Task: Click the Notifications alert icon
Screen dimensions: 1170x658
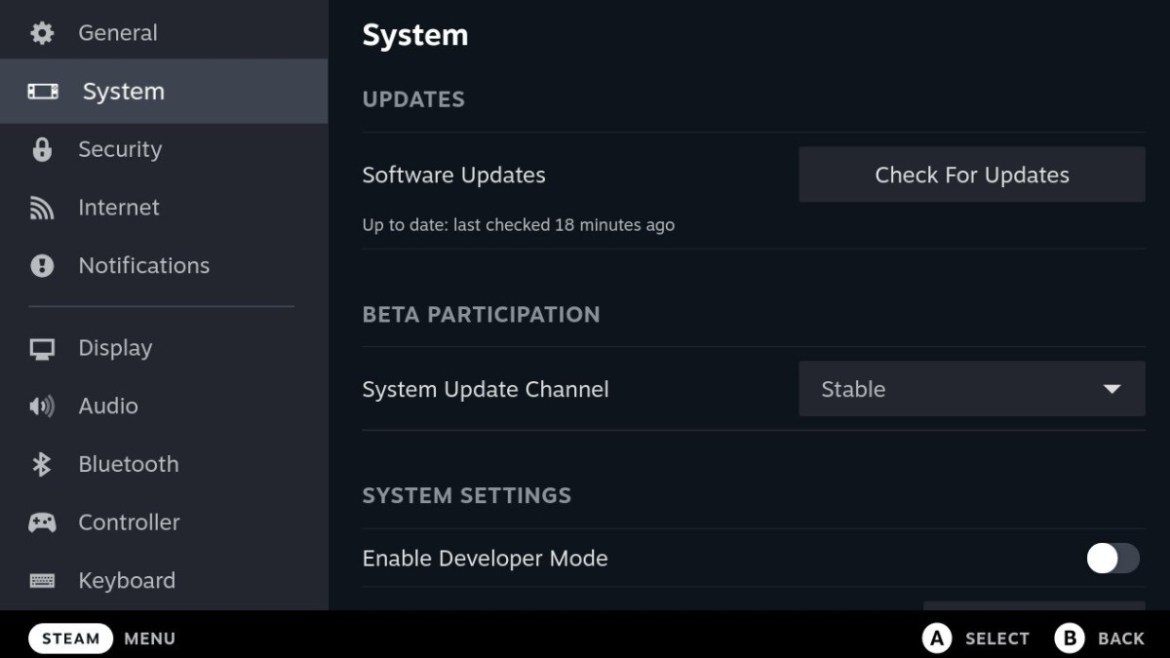Action: coord(42,266)
